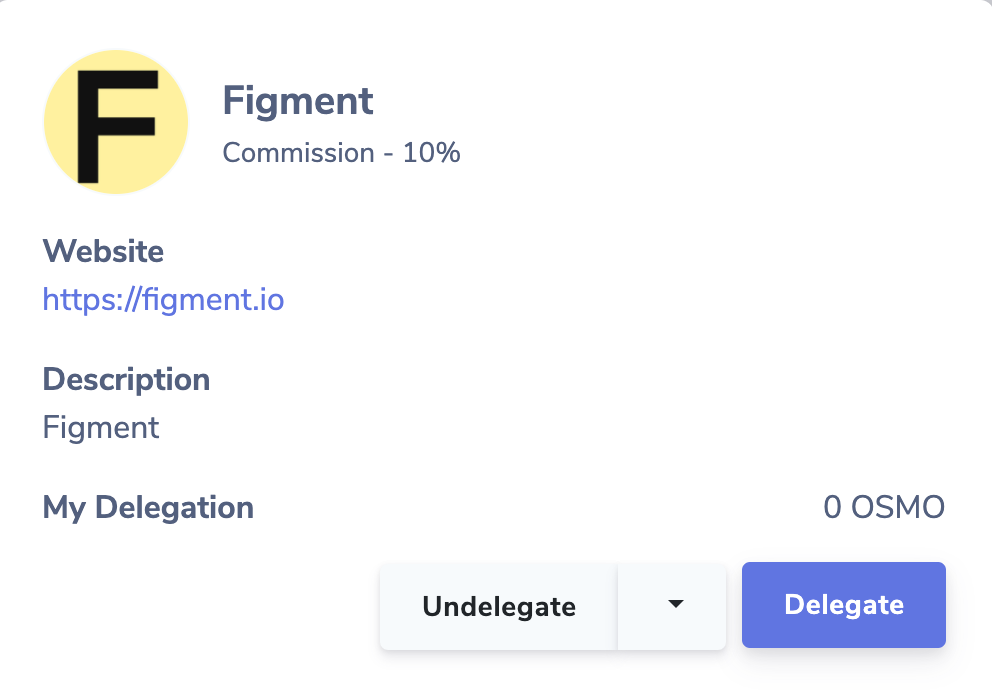Click the Figment validator logo avatar
Image resolution: width=992 pixels, height=690 pixels.
[116, 122]
